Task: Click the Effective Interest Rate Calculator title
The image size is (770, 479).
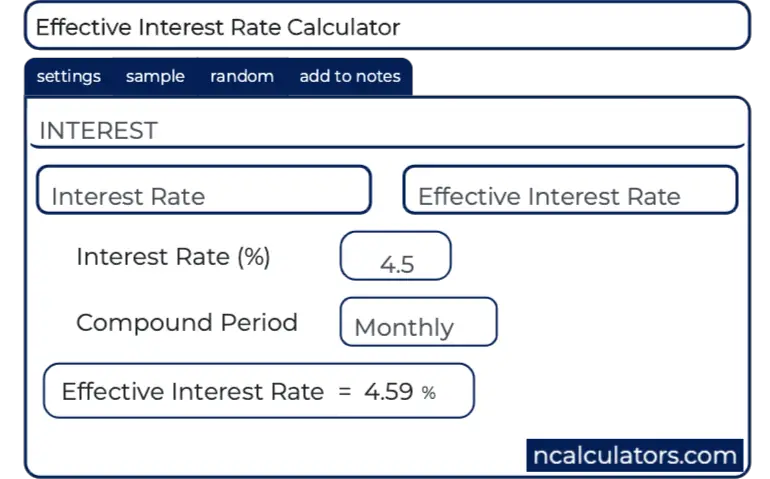Action: click(x=218, y=27)
